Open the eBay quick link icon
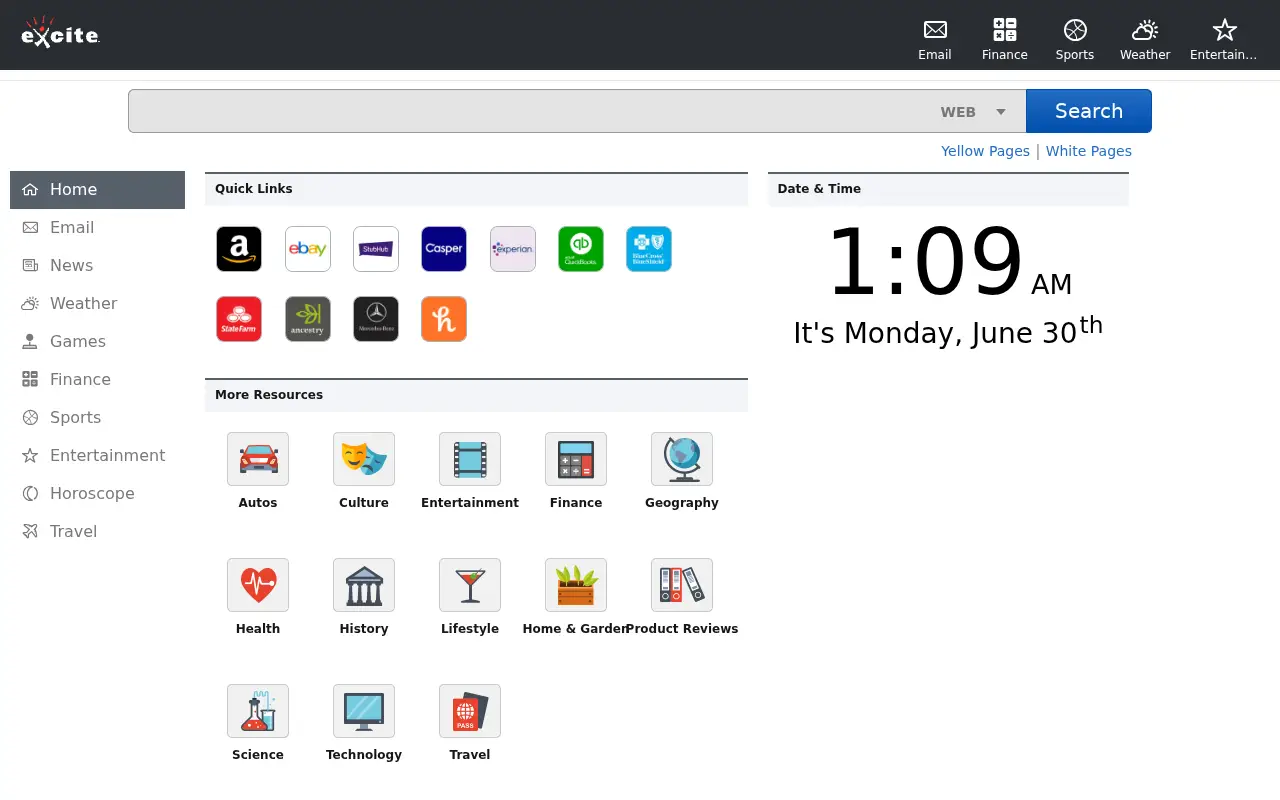The height and width of the screenshot is (800, 1280). pyautogui.click(x=308, y=249)
